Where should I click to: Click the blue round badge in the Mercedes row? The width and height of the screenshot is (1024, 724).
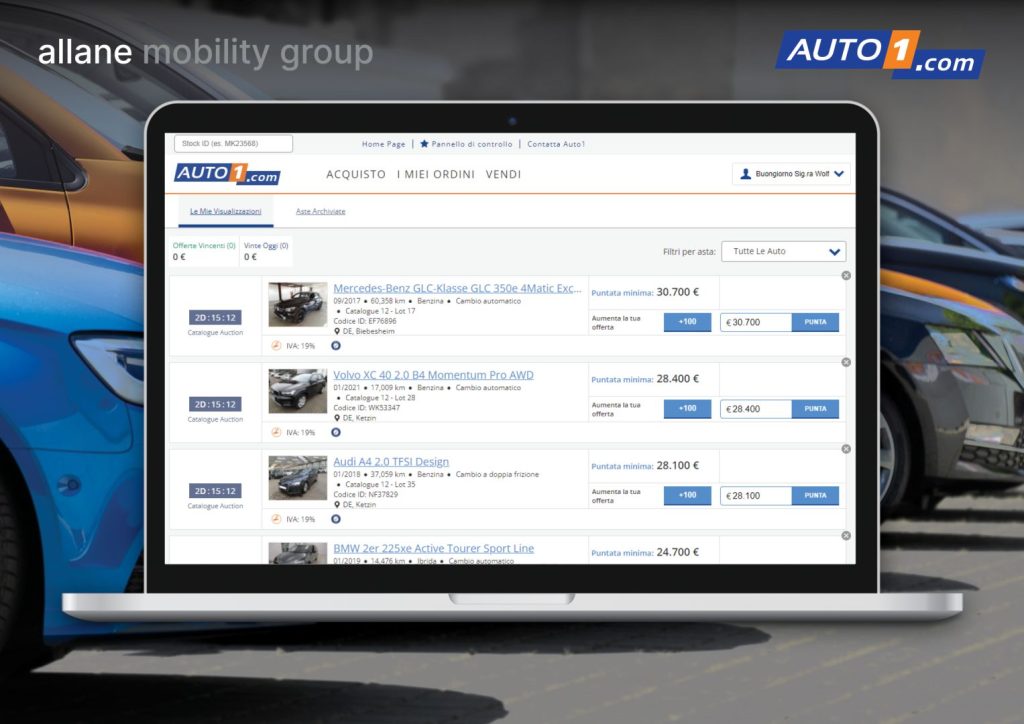(x=336, y=345)
